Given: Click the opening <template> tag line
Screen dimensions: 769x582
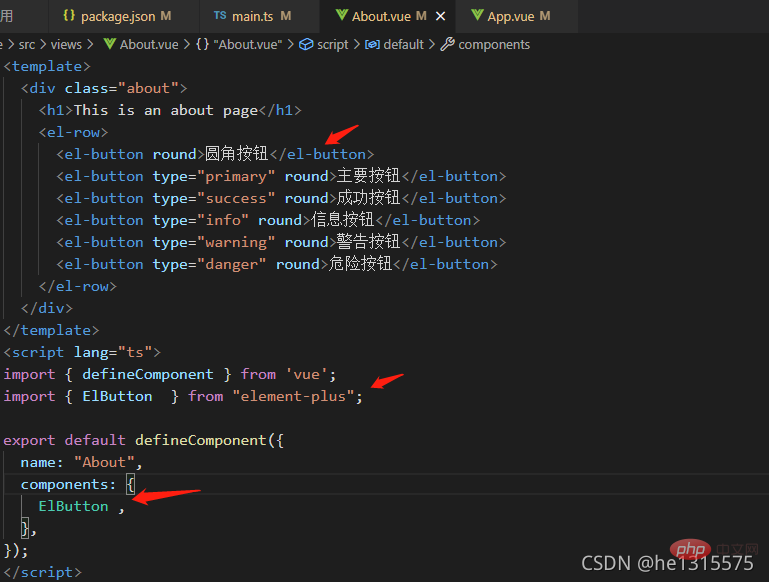Looking at the screenshot, I should [x=47, y=66].
